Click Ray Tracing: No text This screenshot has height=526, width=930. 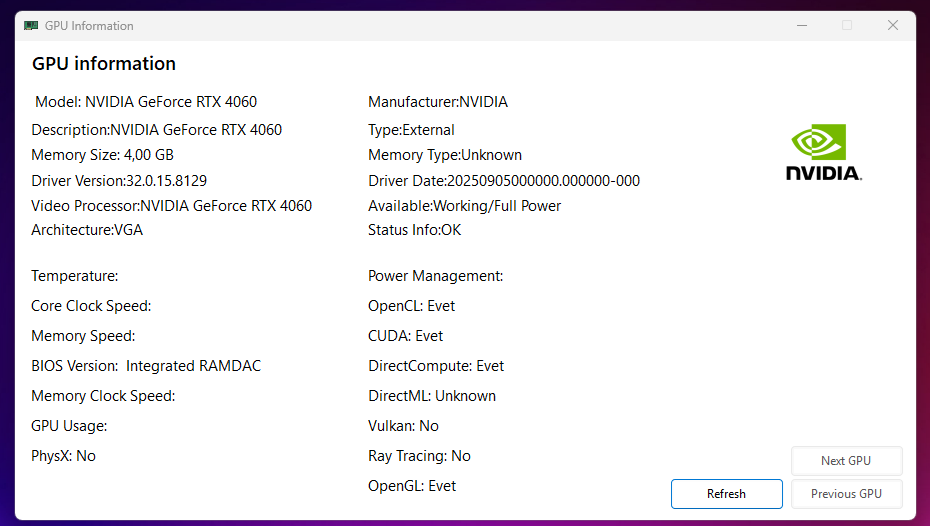pos(419,456)
